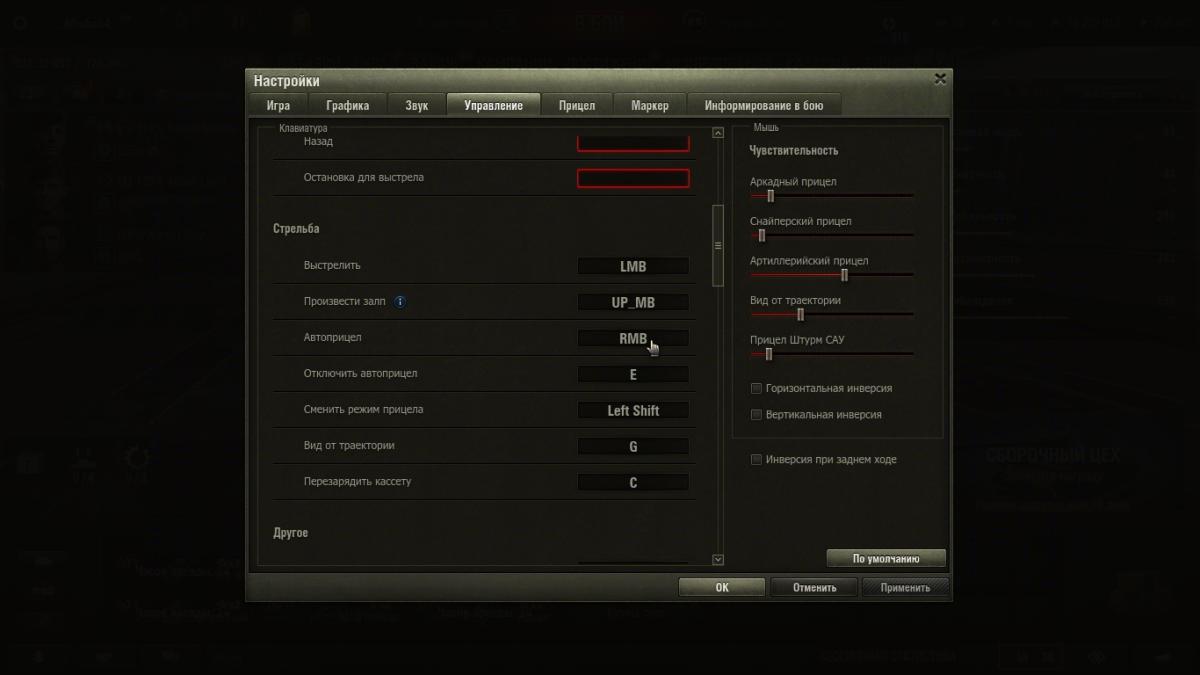Click the Перезарядить кассету label
The height and width of the screenshot is (675, 1200).
click(358, 482)
